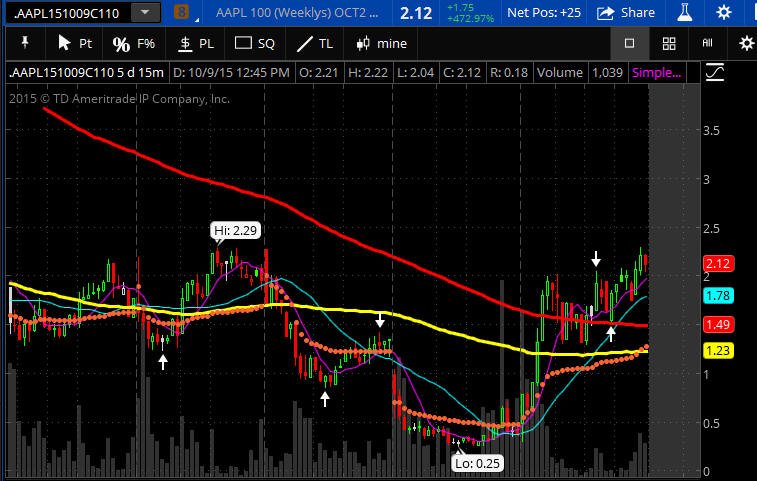Click the +472.97% change percent

470,18
